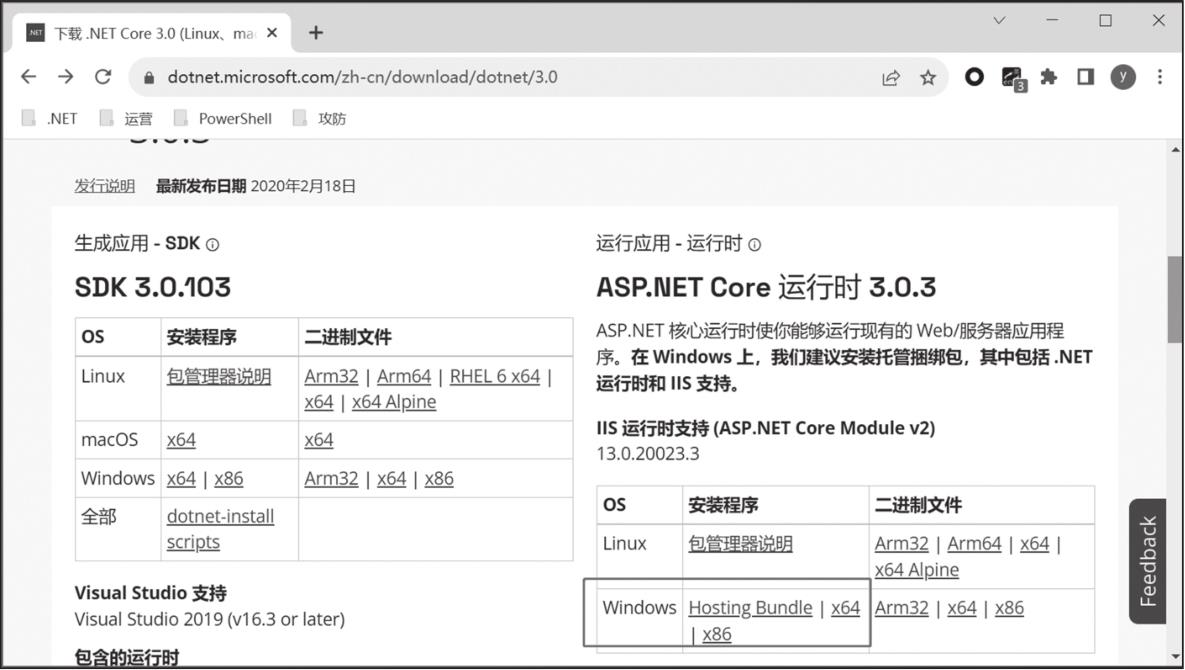The width and height of the screenshot is (1185, 670).
Task: Go back to the previous page
Action: (x=29, y=77)
